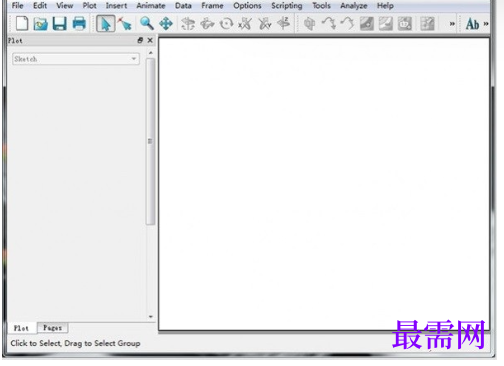The image size is (504, 366).
Task: Open the View menu
Action: point(65,6)
